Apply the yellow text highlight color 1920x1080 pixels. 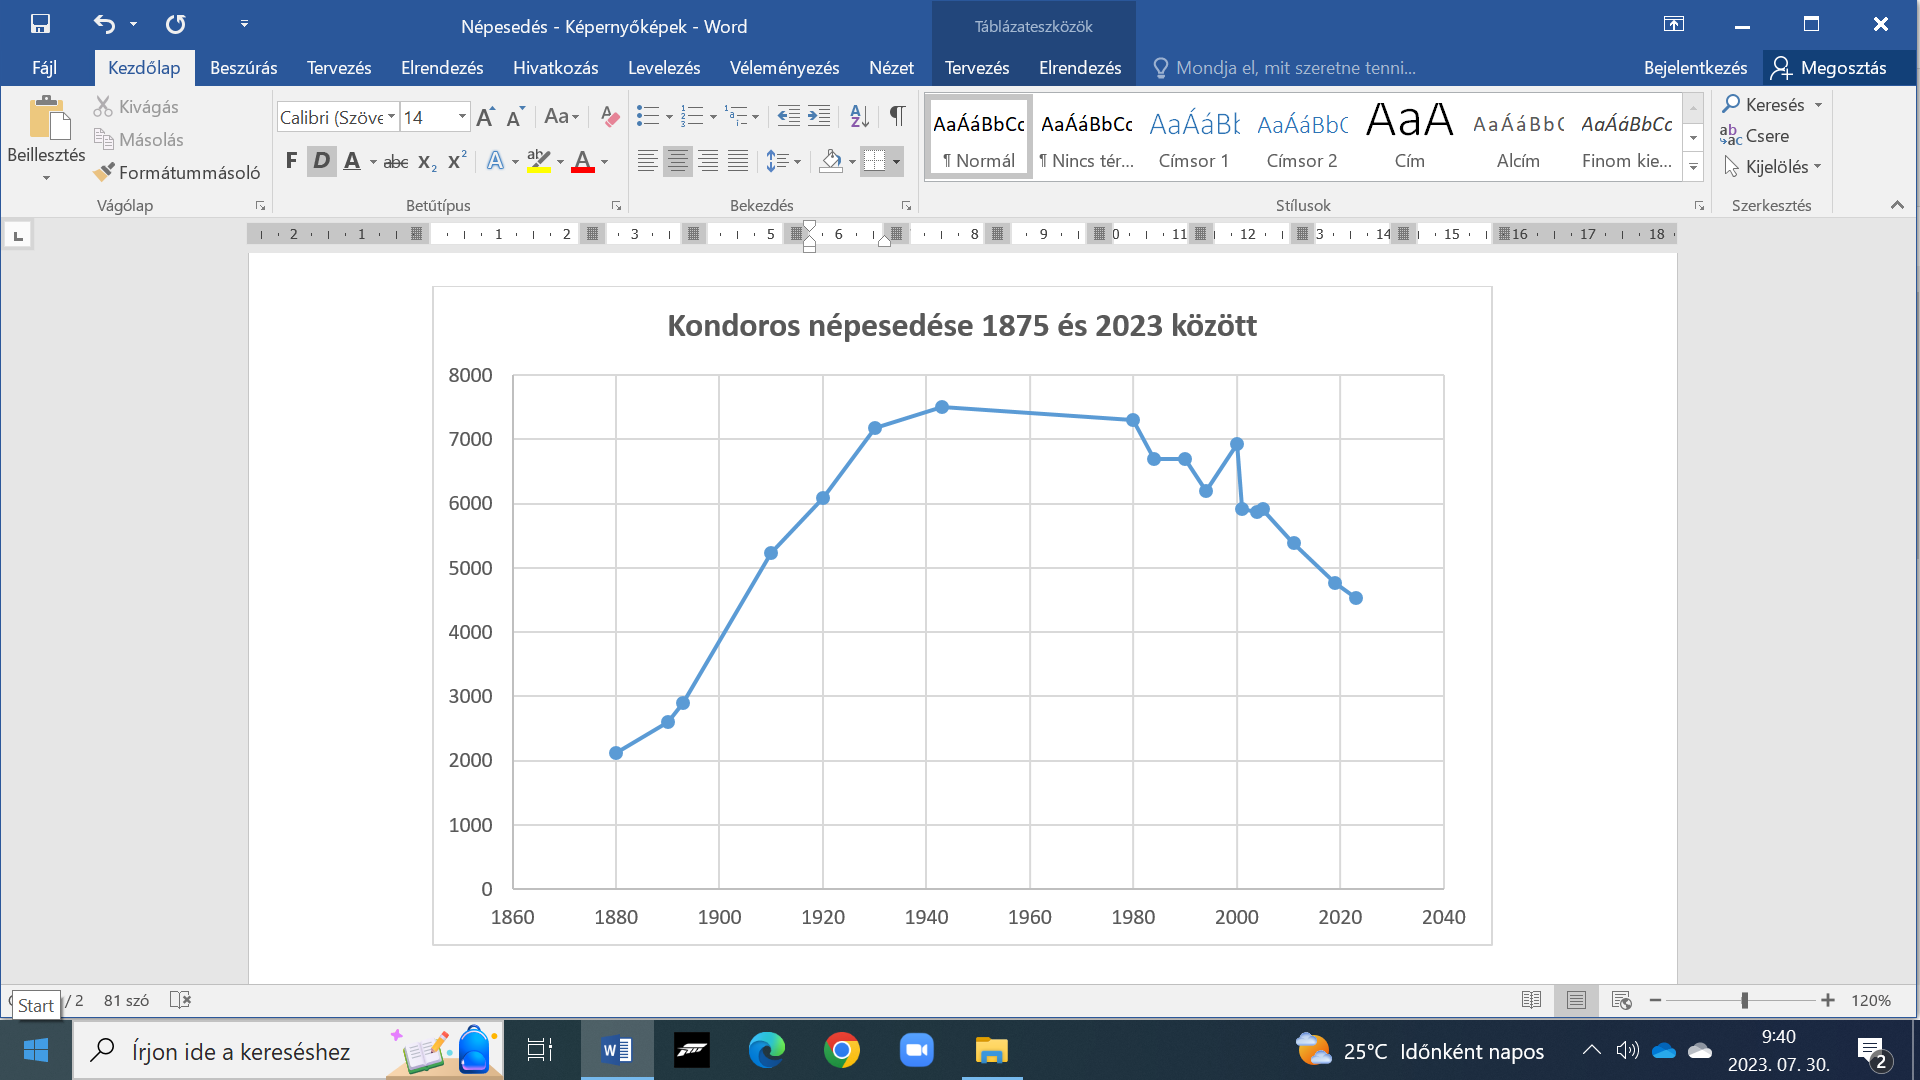coord(539,161)
